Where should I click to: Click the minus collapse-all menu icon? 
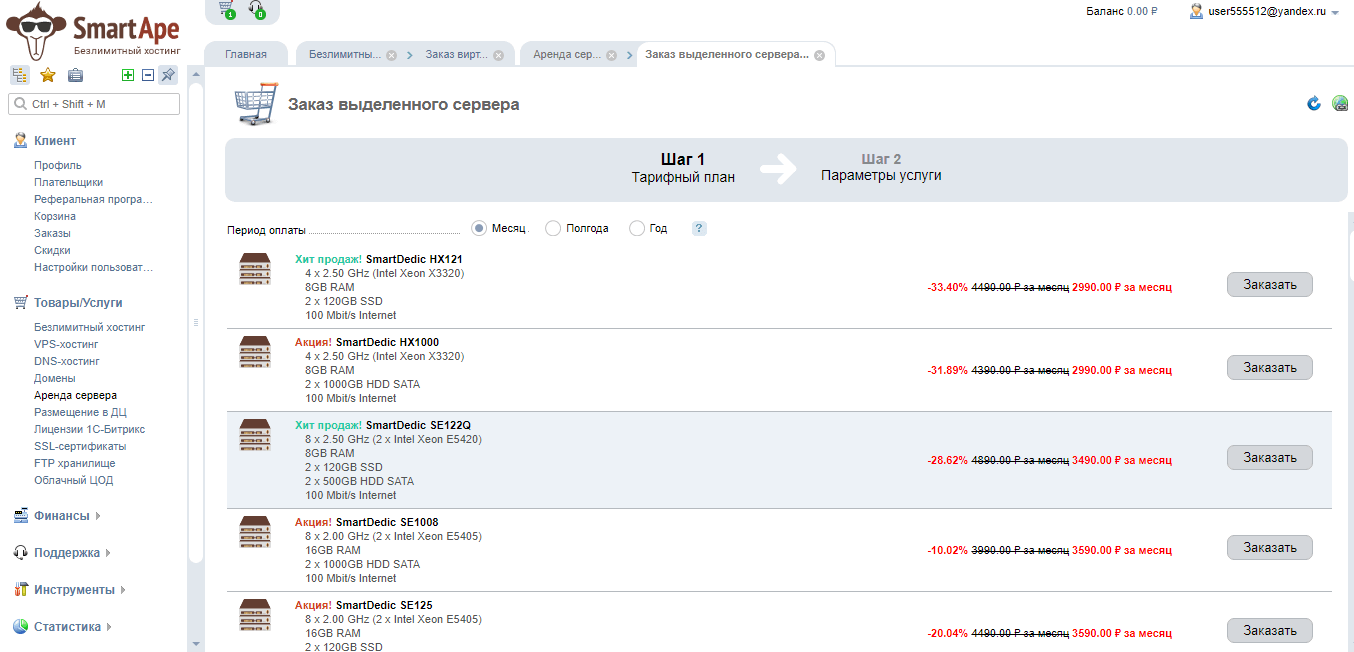point(148,75)
